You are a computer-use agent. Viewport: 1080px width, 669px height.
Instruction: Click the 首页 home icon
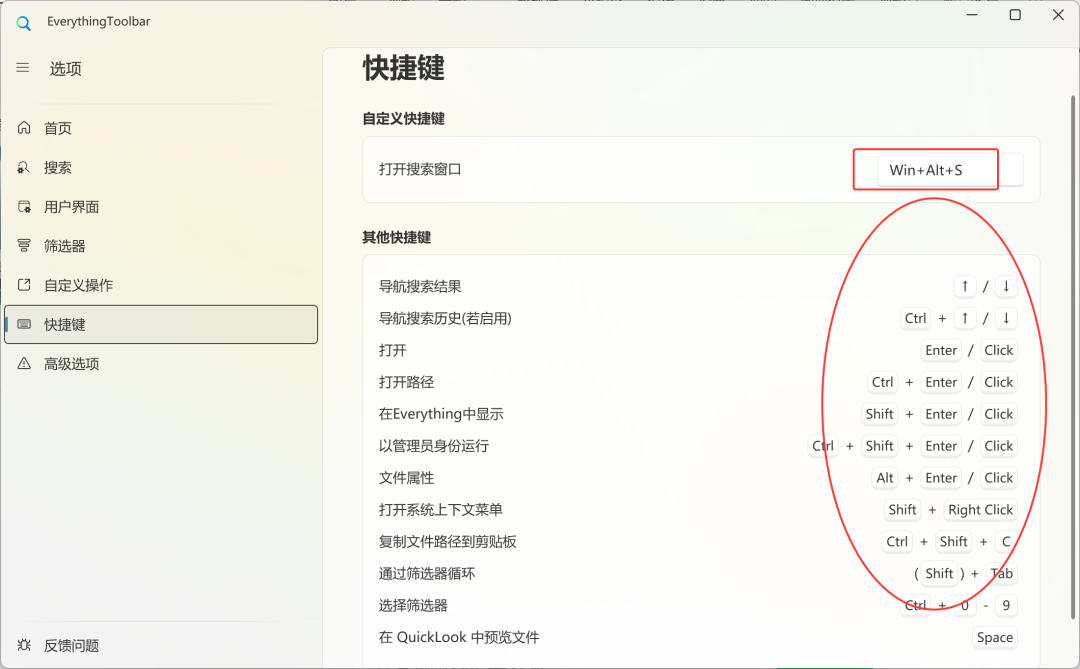point(24,128)
